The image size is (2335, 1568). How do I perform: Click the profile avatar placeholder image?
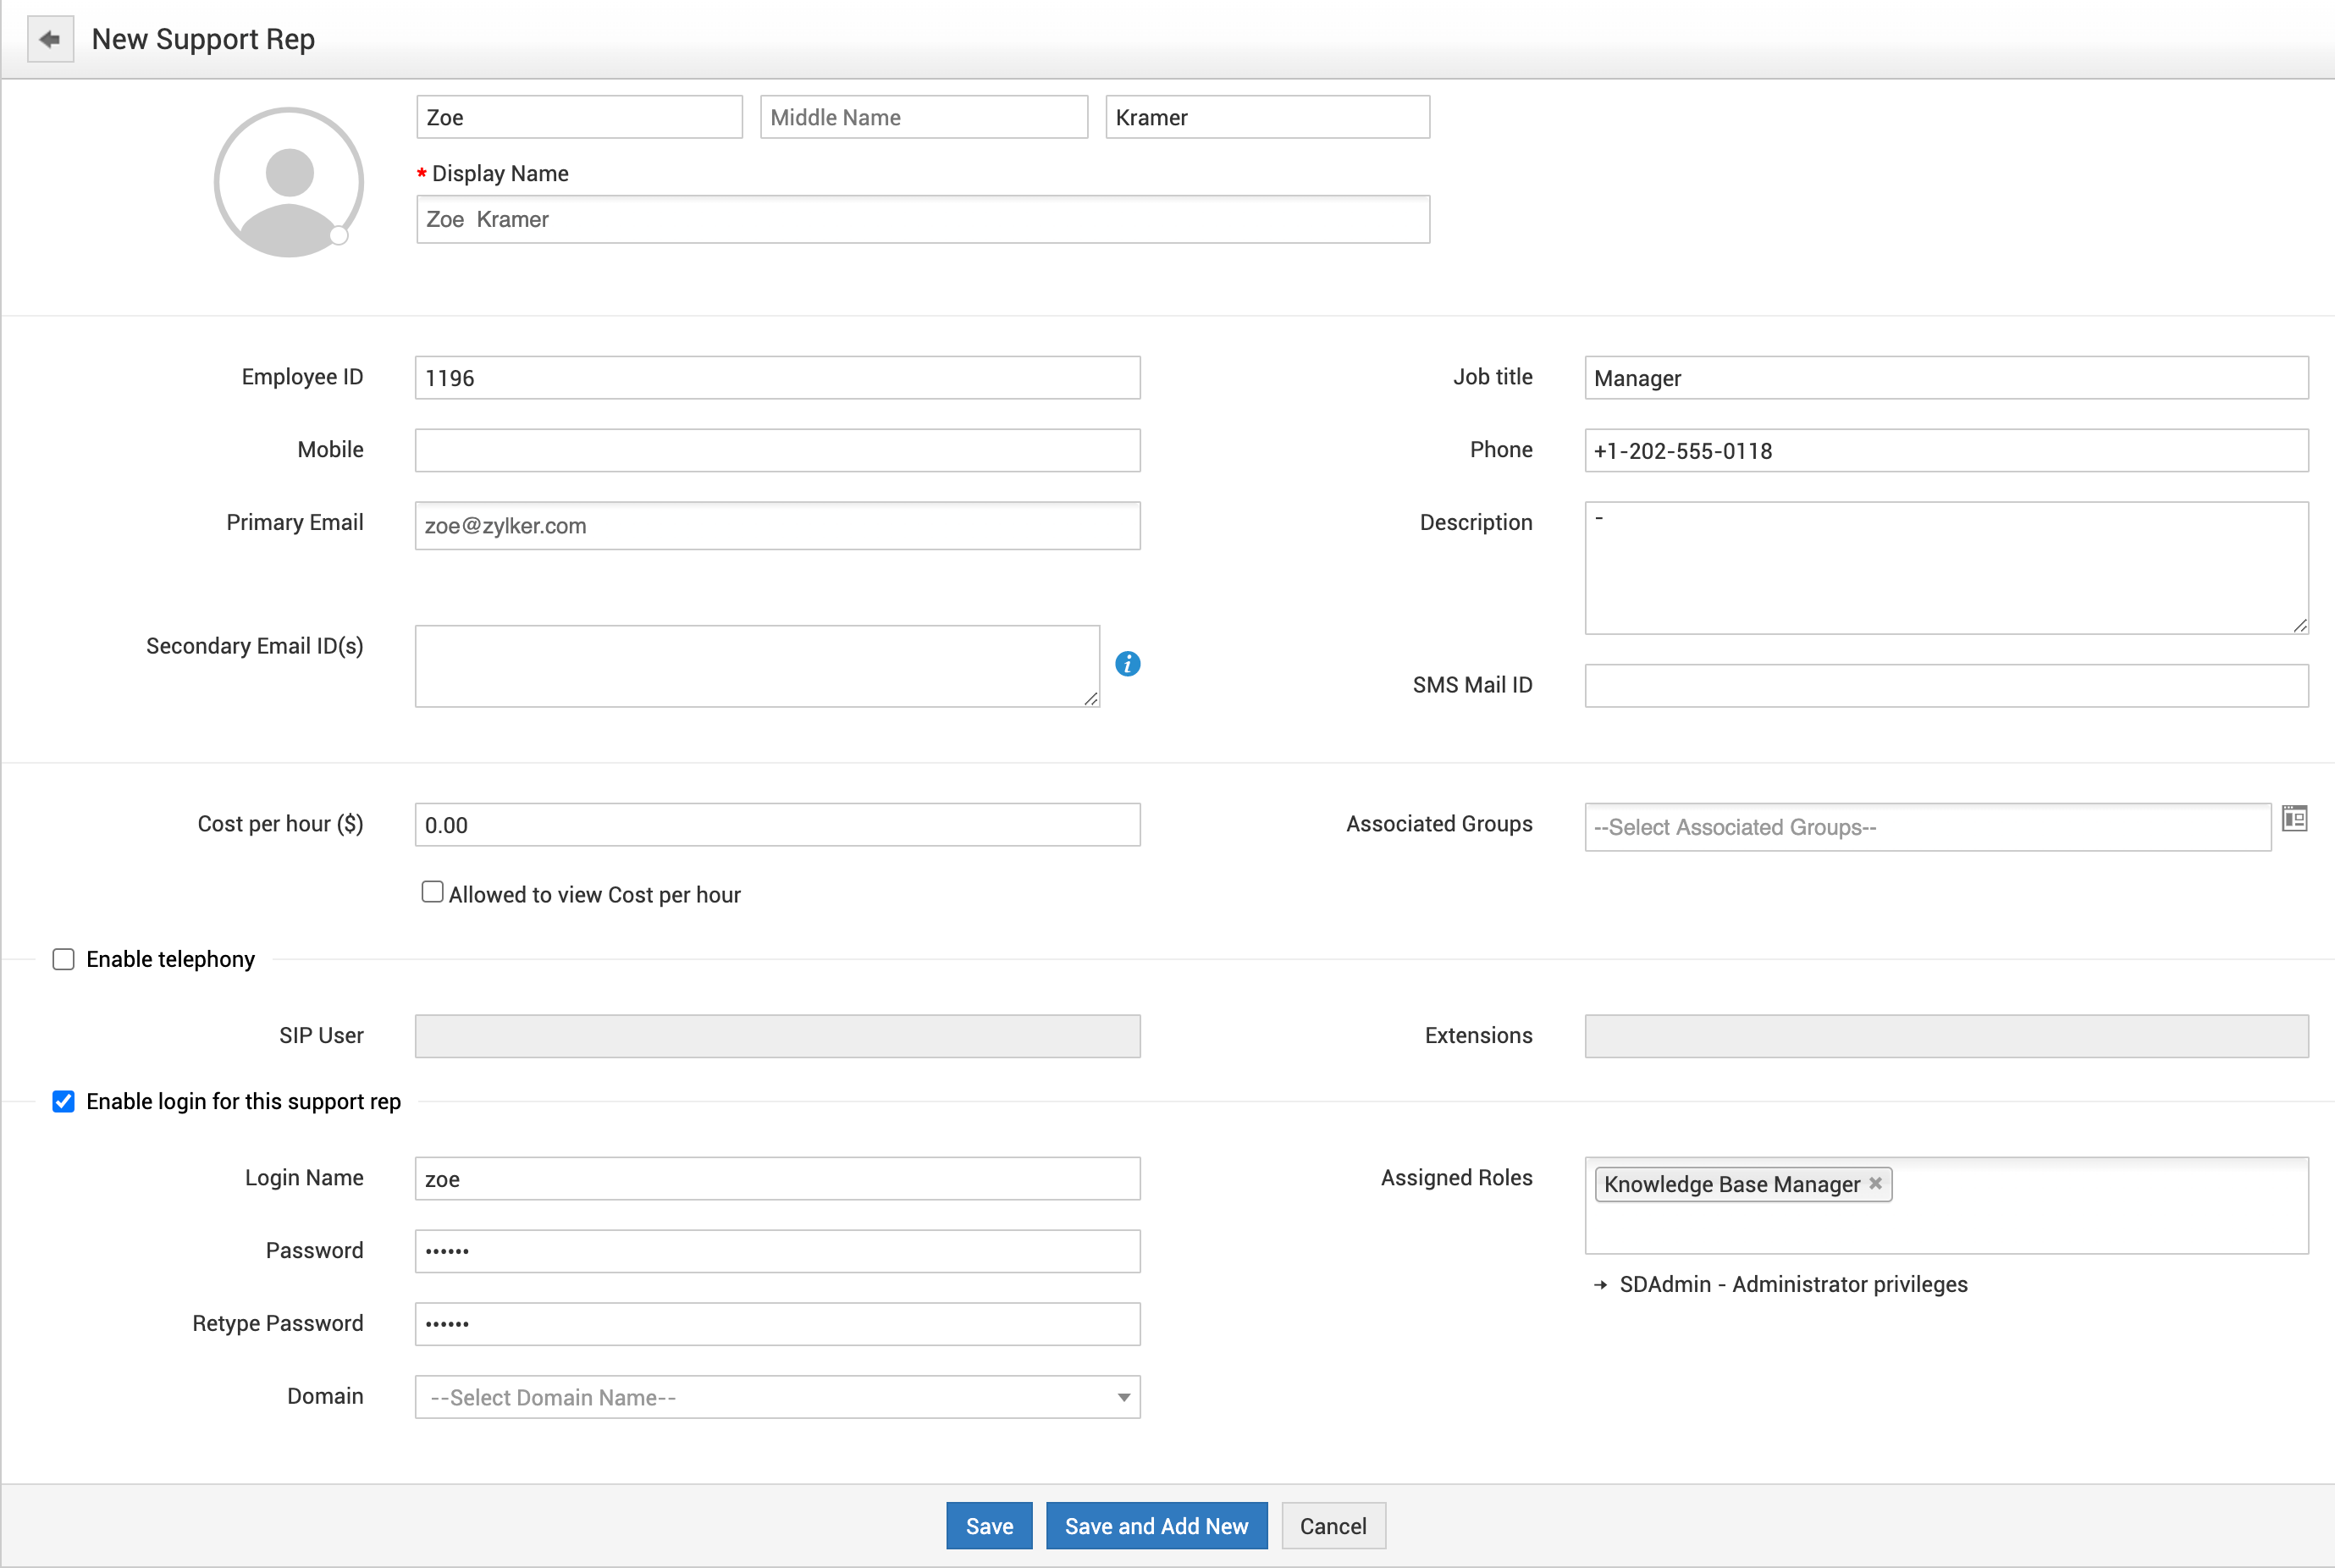[288, 183]
